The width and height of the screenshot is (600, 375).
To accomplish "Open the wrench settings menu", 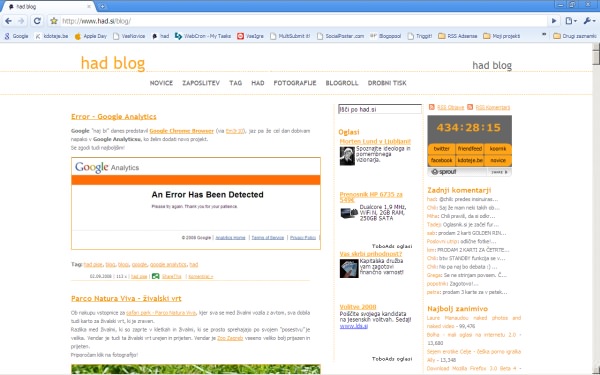I will coord(589,21).
